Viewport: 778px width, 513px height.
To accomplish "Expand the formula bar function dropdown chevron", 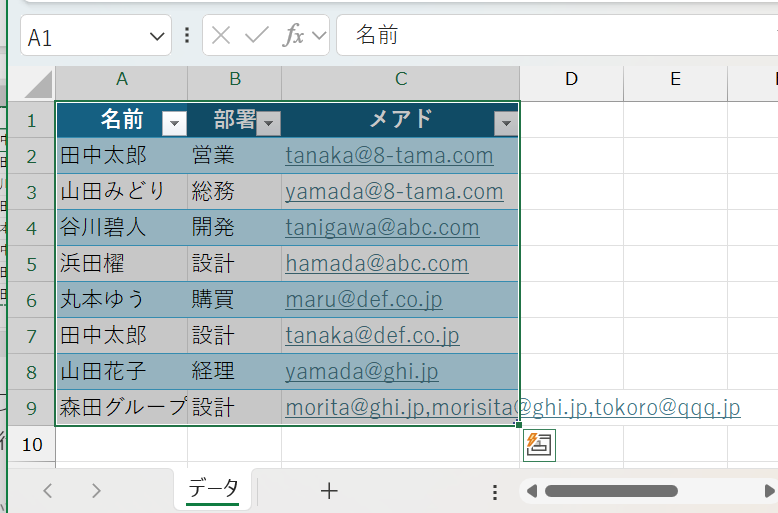I will (319, 36).
